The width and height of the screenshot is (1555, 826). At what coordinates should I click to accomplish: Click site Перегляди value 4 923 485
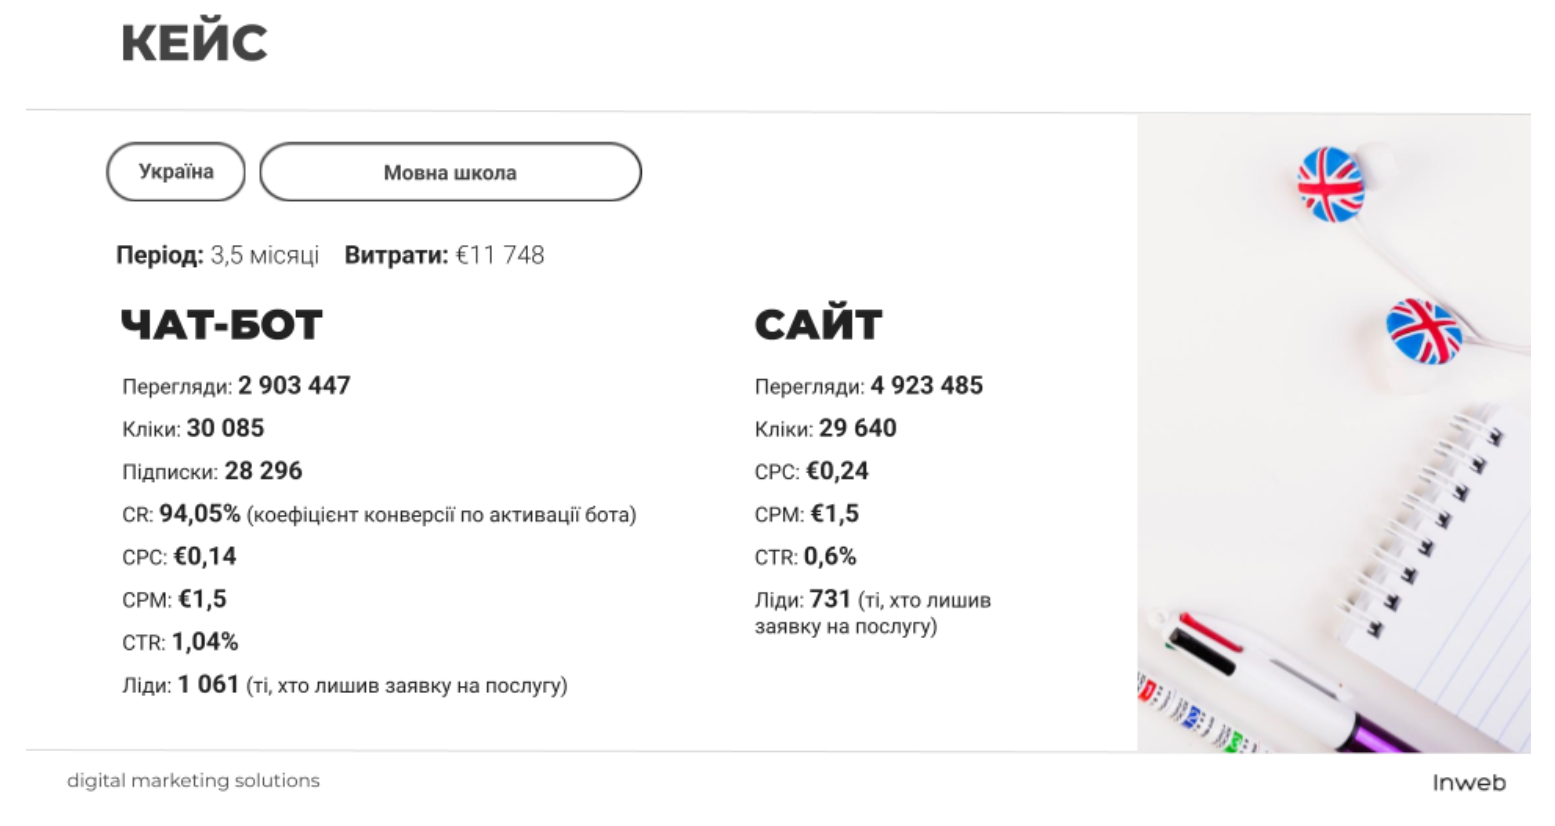point(927,386)
